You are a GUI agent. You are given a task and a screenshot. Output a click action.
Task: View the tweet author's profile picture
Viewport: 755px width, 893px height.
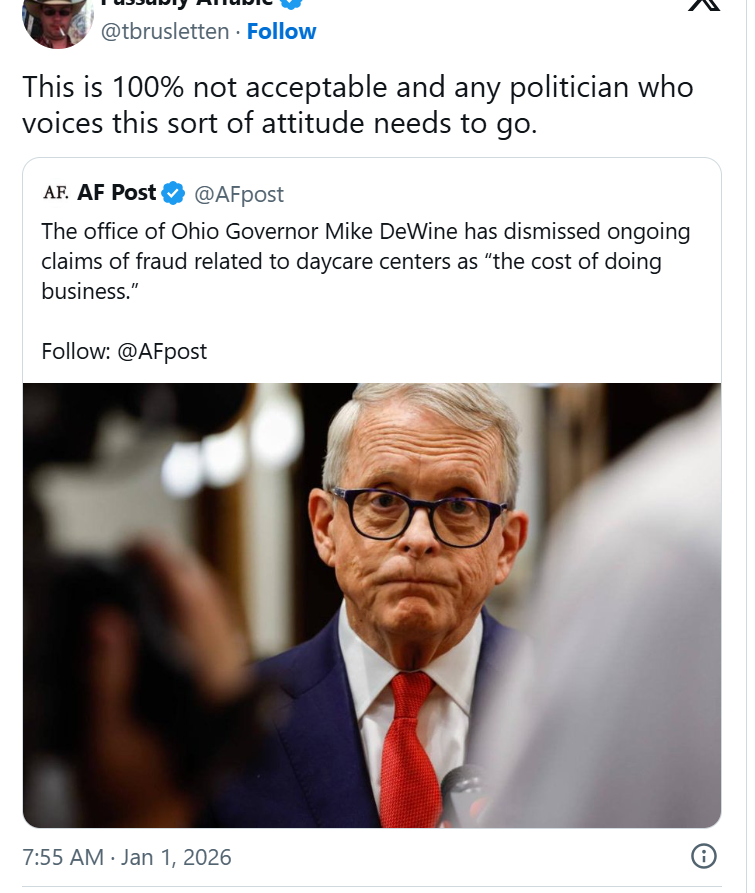[58, 22]
